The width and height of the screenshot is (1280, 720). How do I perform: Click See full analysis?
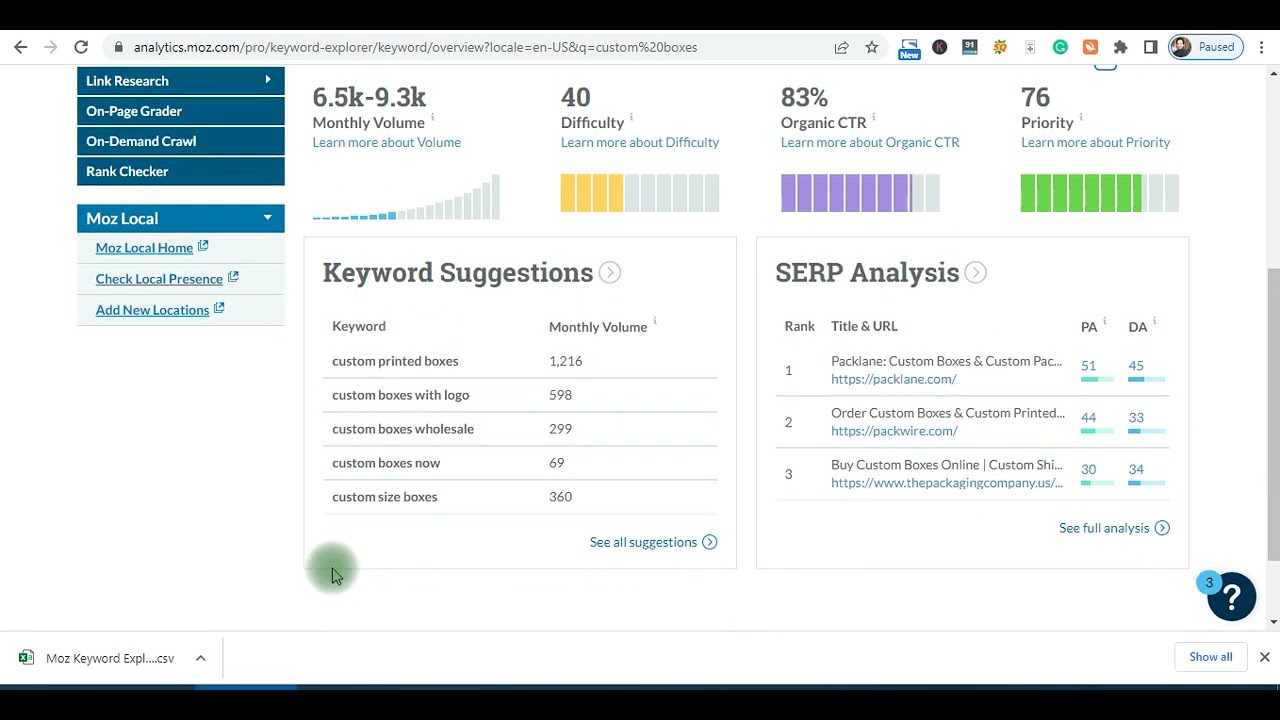click(1114, 528)
